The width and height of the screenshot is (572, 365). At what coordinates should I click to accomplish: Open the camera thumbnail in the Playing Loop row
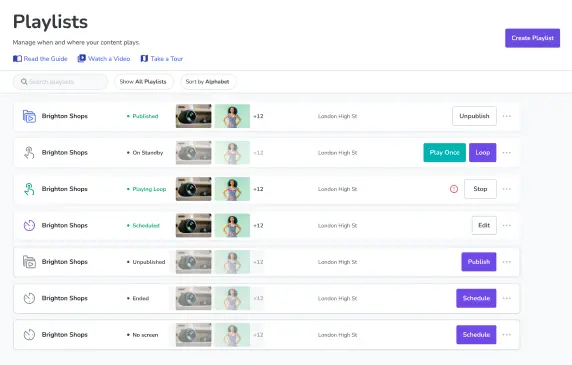tap(194, 189)
